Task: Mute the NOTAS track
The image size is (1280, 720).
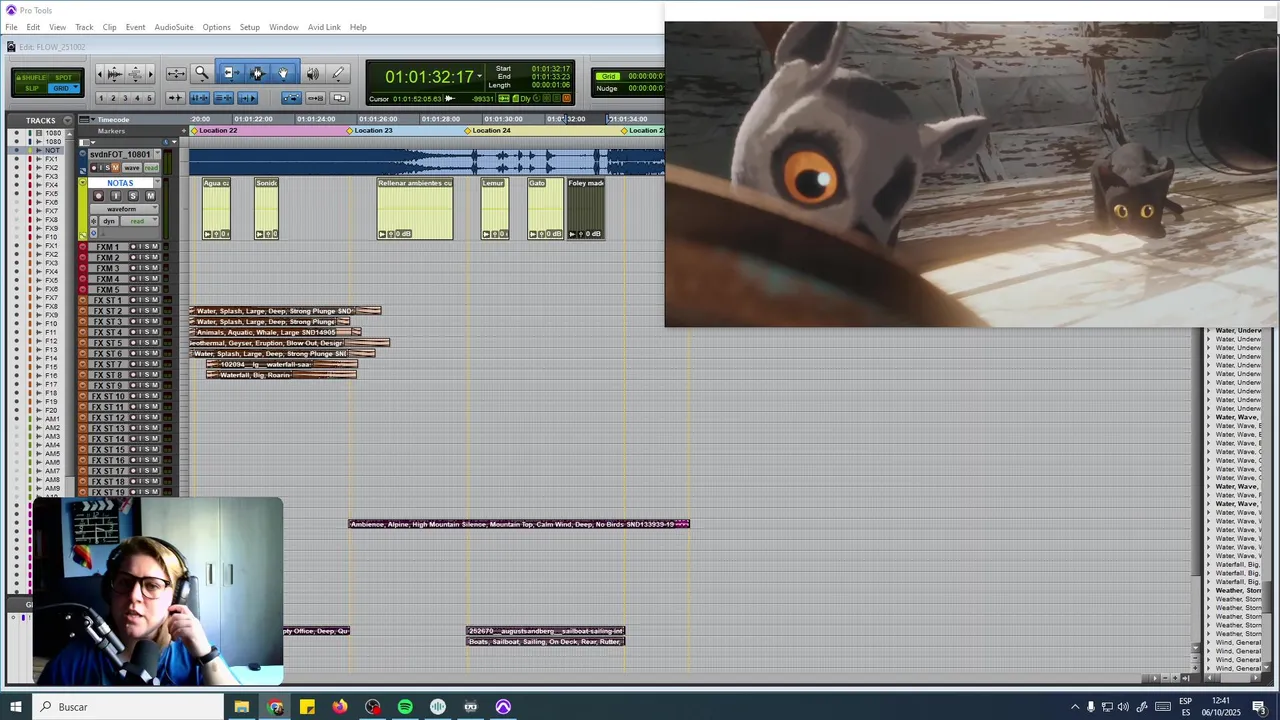Action: click(x=150, y=196)
